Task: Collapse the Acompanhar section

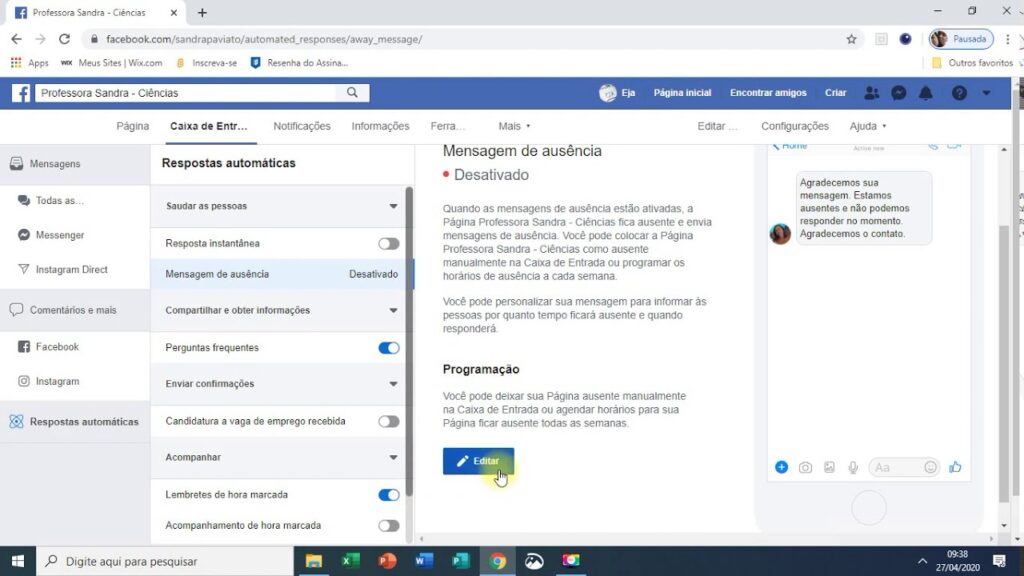Action: point(393,458)
